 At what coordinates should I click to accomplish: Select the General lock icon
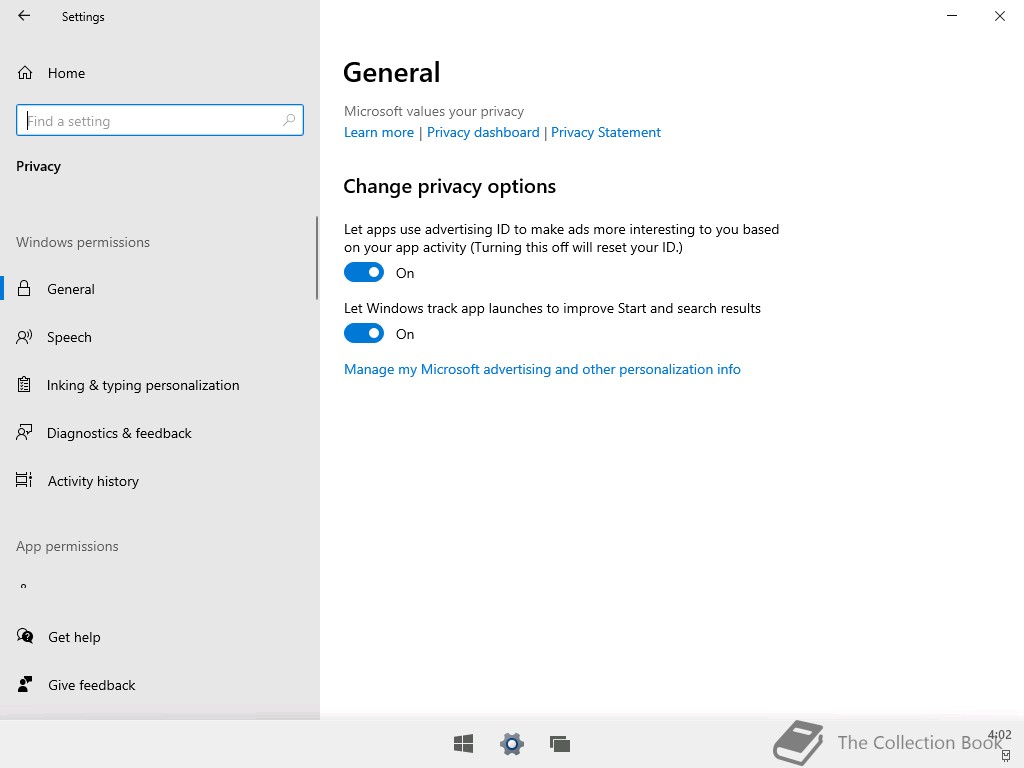(x=24, y=289)
